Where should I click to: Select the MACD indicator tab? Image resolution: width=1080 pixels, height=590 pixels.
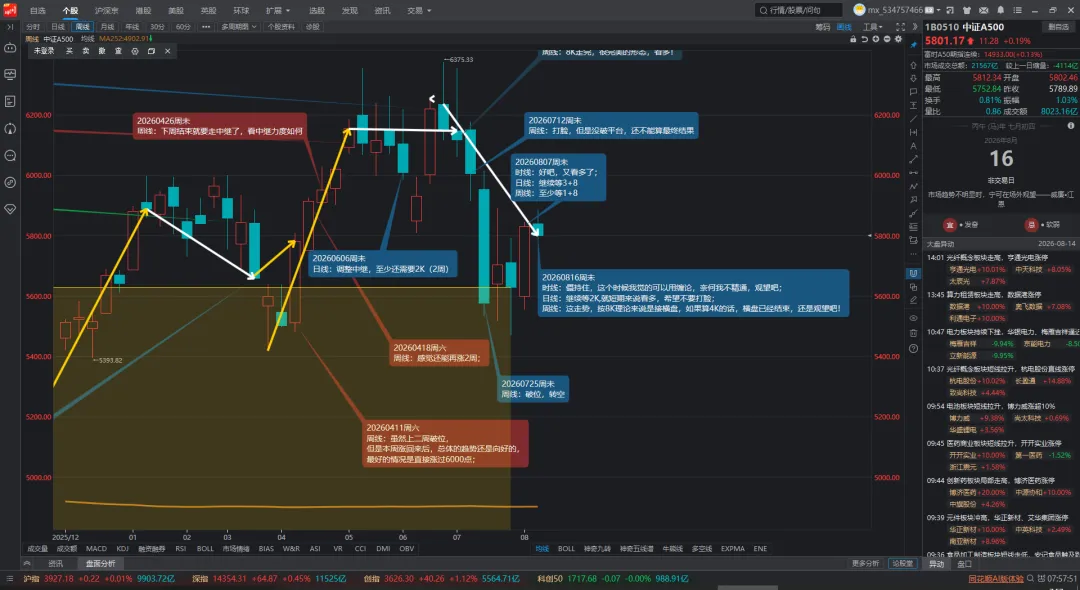96,549
